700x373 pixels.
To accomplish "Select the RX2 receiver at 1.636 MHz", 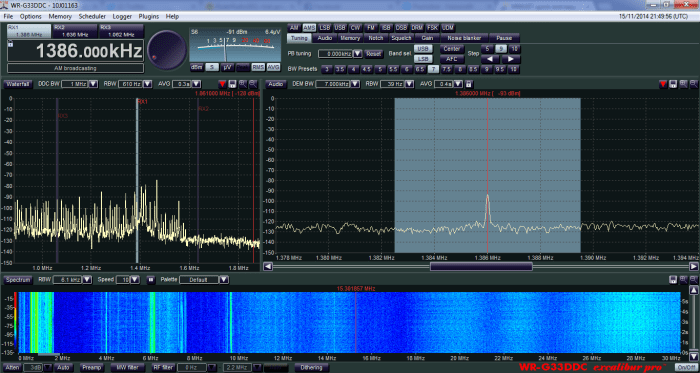I will (x=75, y=31).
